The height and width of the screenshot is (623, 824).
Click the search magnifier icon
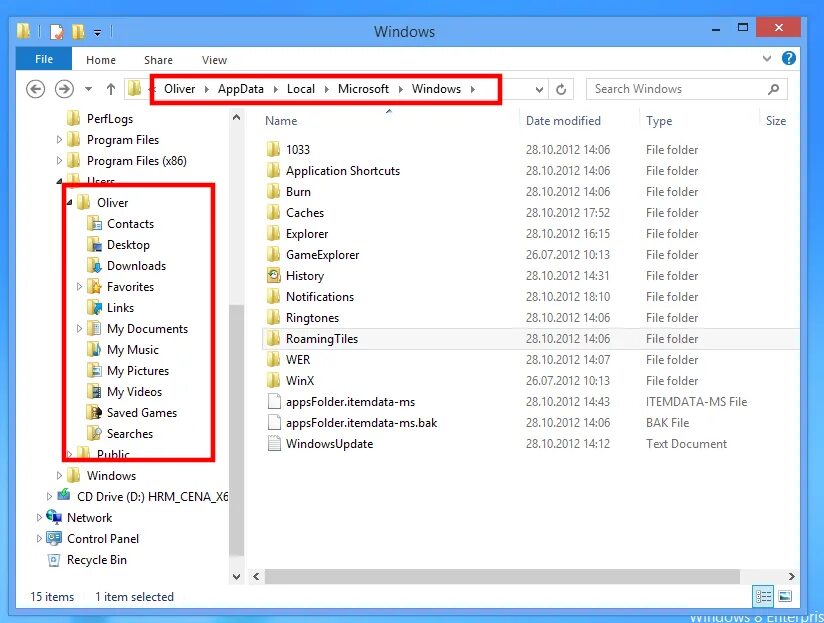coord(774,89)
